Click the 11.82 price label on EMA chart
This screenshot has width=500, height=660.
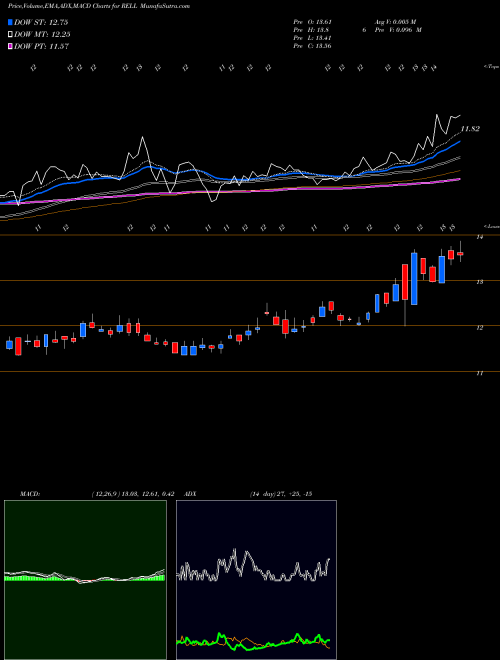click(x=470, y=129)
